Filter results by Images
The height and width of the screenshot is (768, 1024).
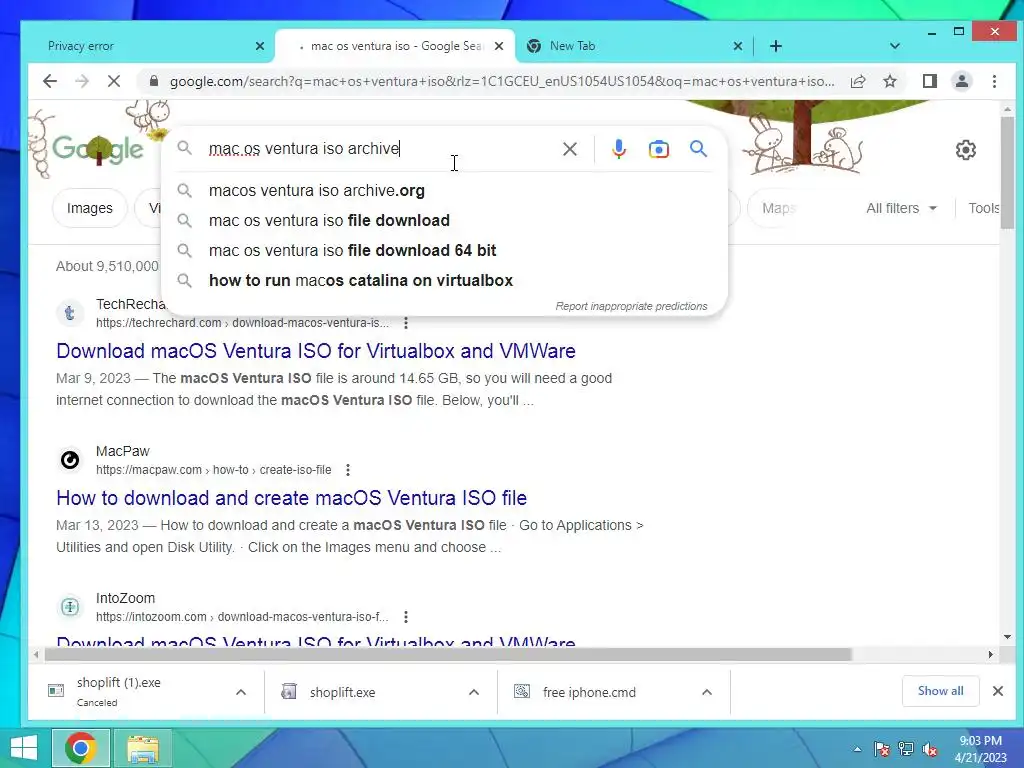(89, 208)
